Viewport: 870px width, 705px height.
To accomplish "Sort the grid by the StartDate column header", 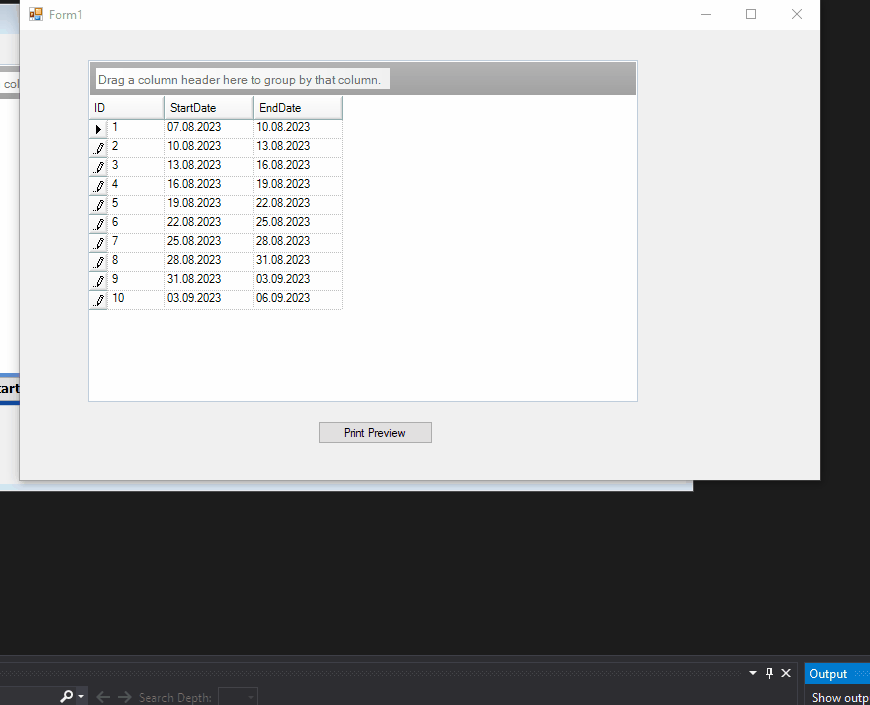I will 207,107.
